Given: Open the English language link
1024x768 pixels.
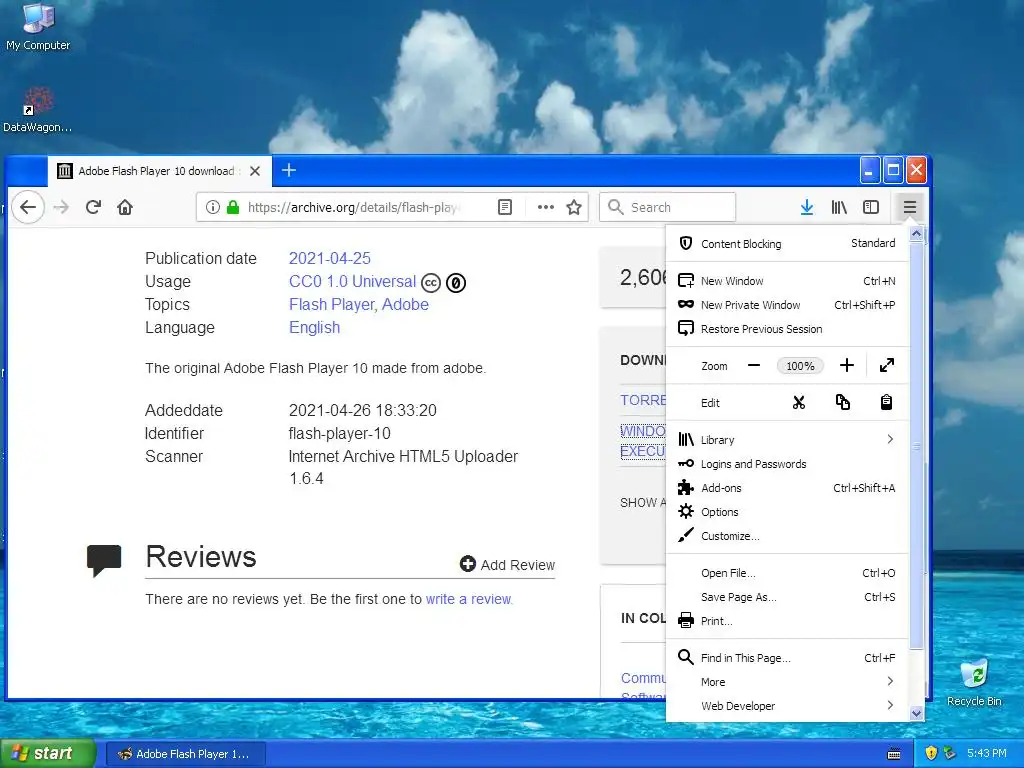Looking at the screenshot, I should coord(315,327).
